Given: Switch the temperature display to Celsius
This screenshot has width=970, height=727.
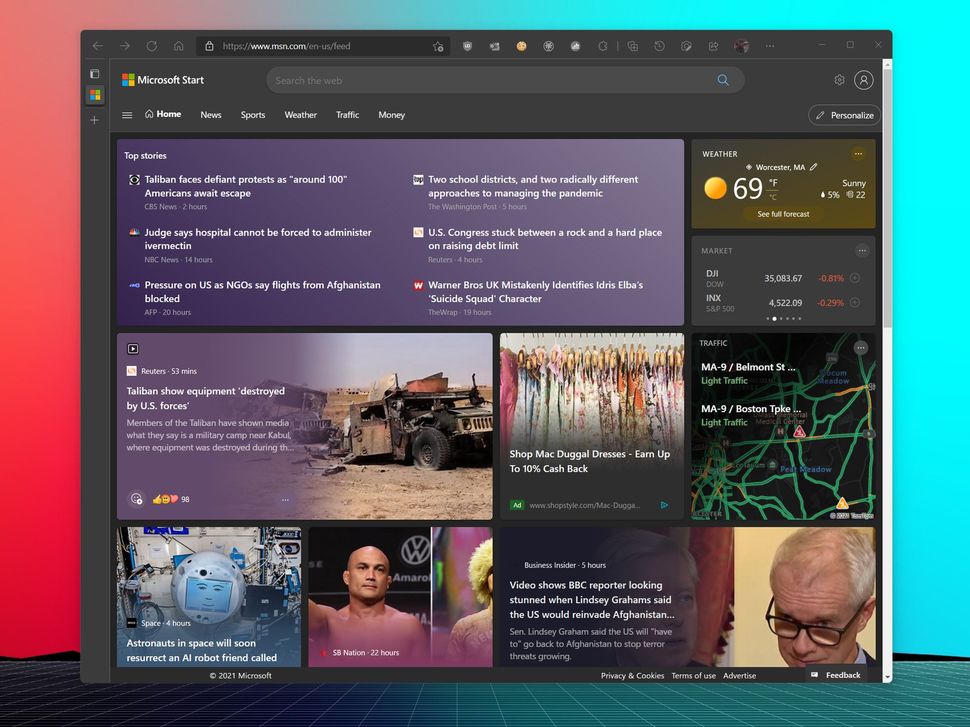Looking at the screenshot, I should pyautogui.click(x=774, y=196).
